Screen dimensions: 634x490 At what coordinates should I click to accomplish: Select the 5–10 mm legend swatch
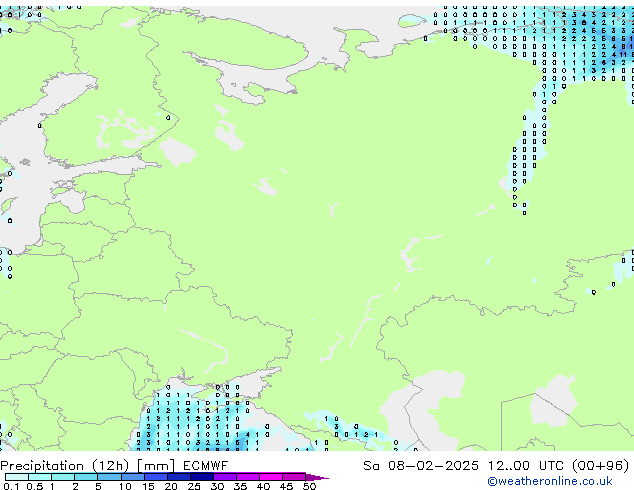point(110,477)
